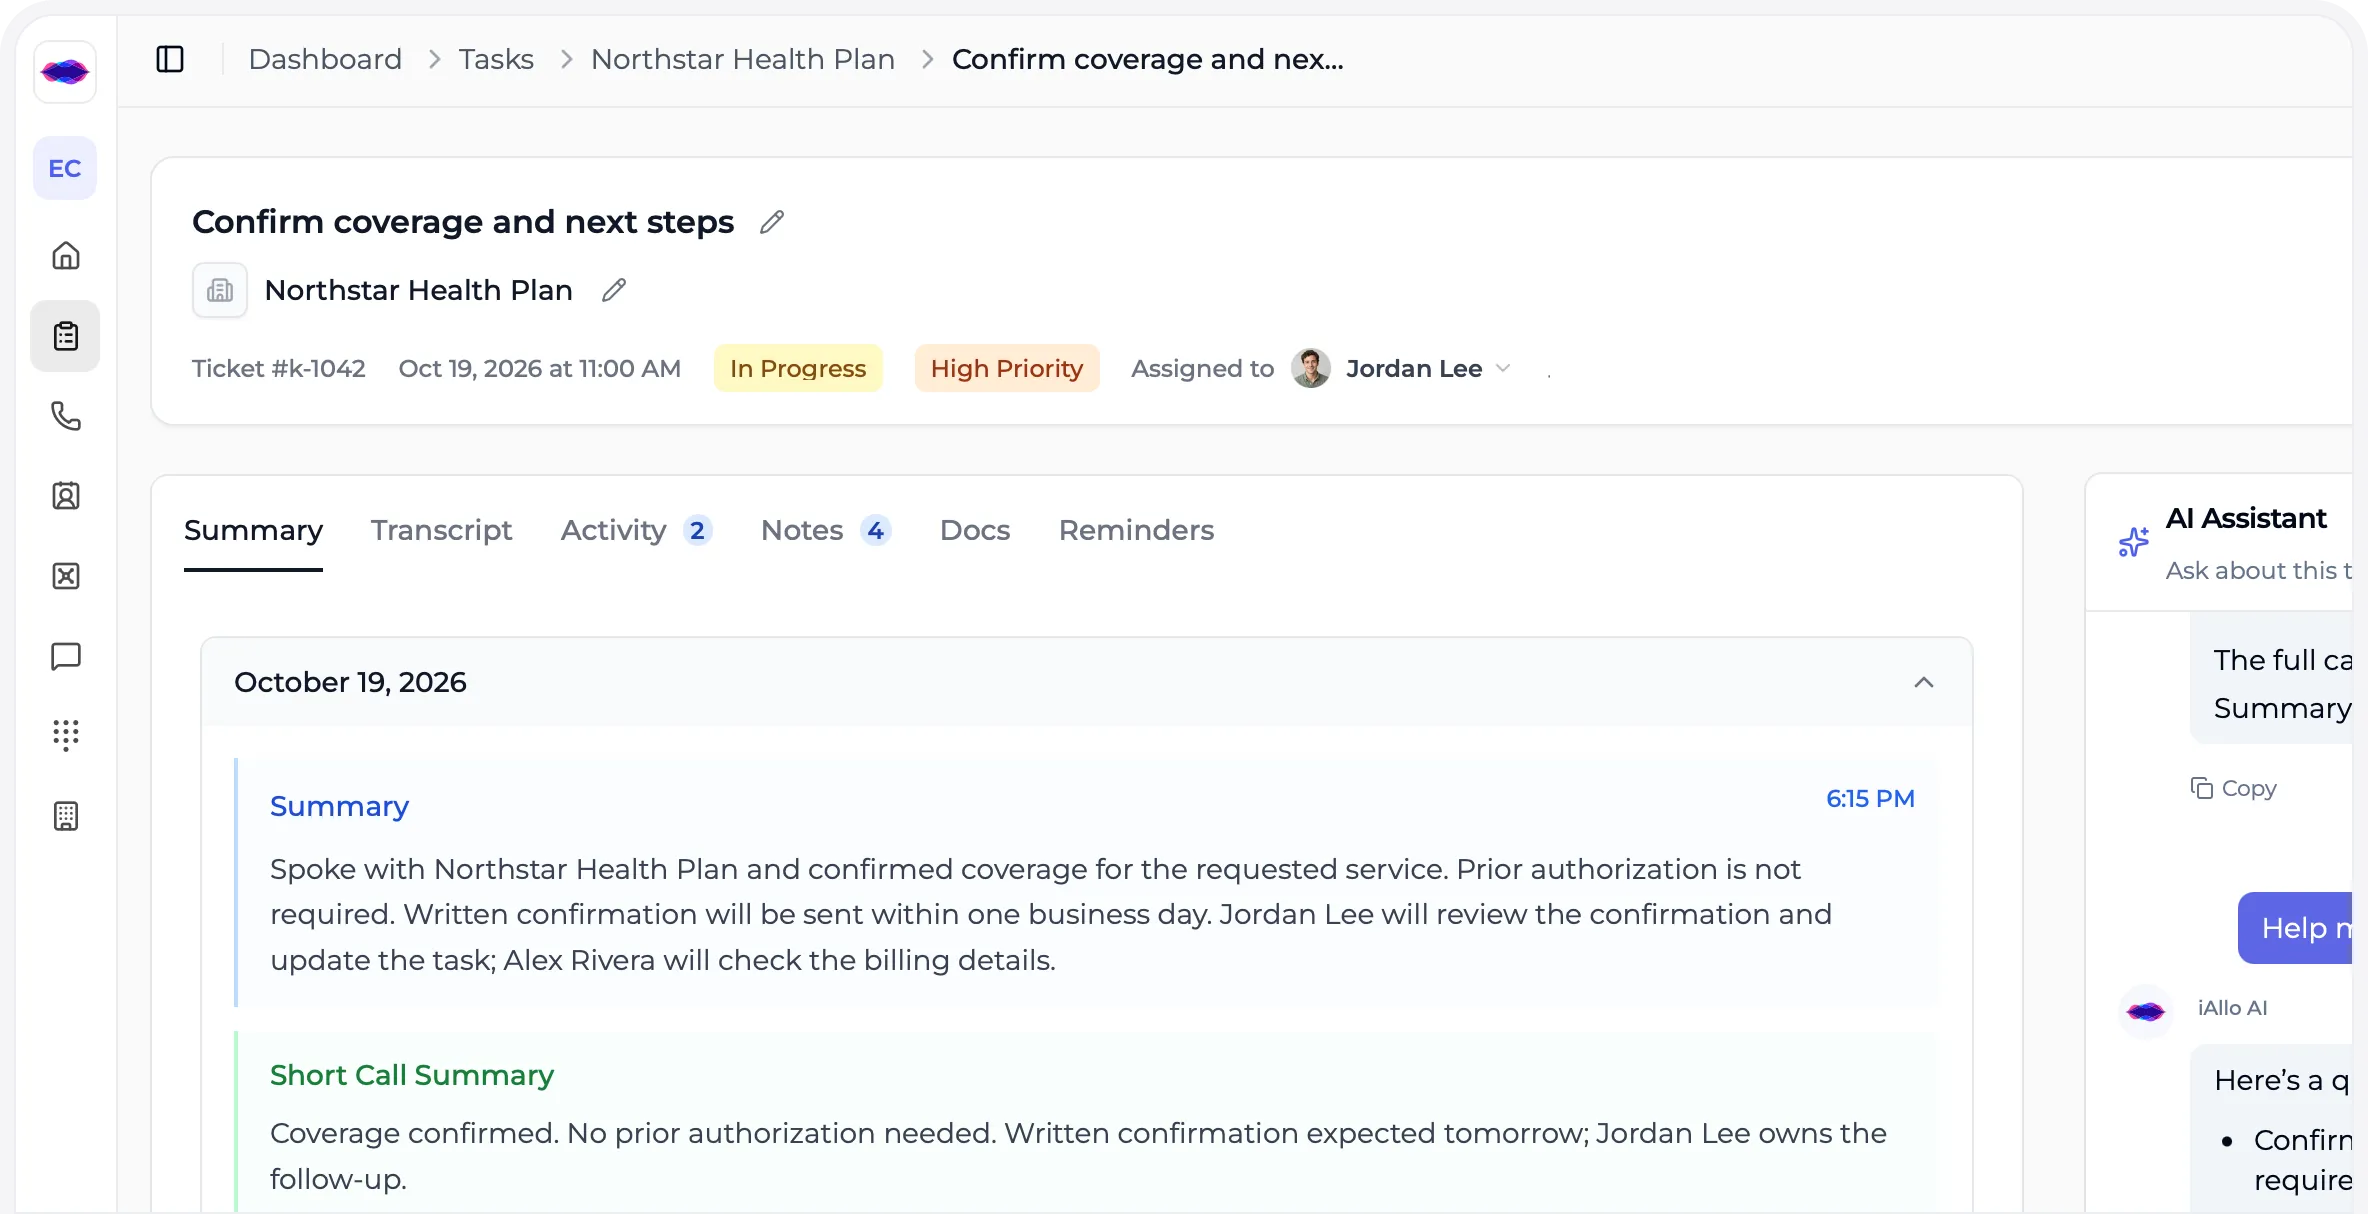2368x1214 pixels.
Task: Click the blue Summary heading in card
Action: [339, 806]
